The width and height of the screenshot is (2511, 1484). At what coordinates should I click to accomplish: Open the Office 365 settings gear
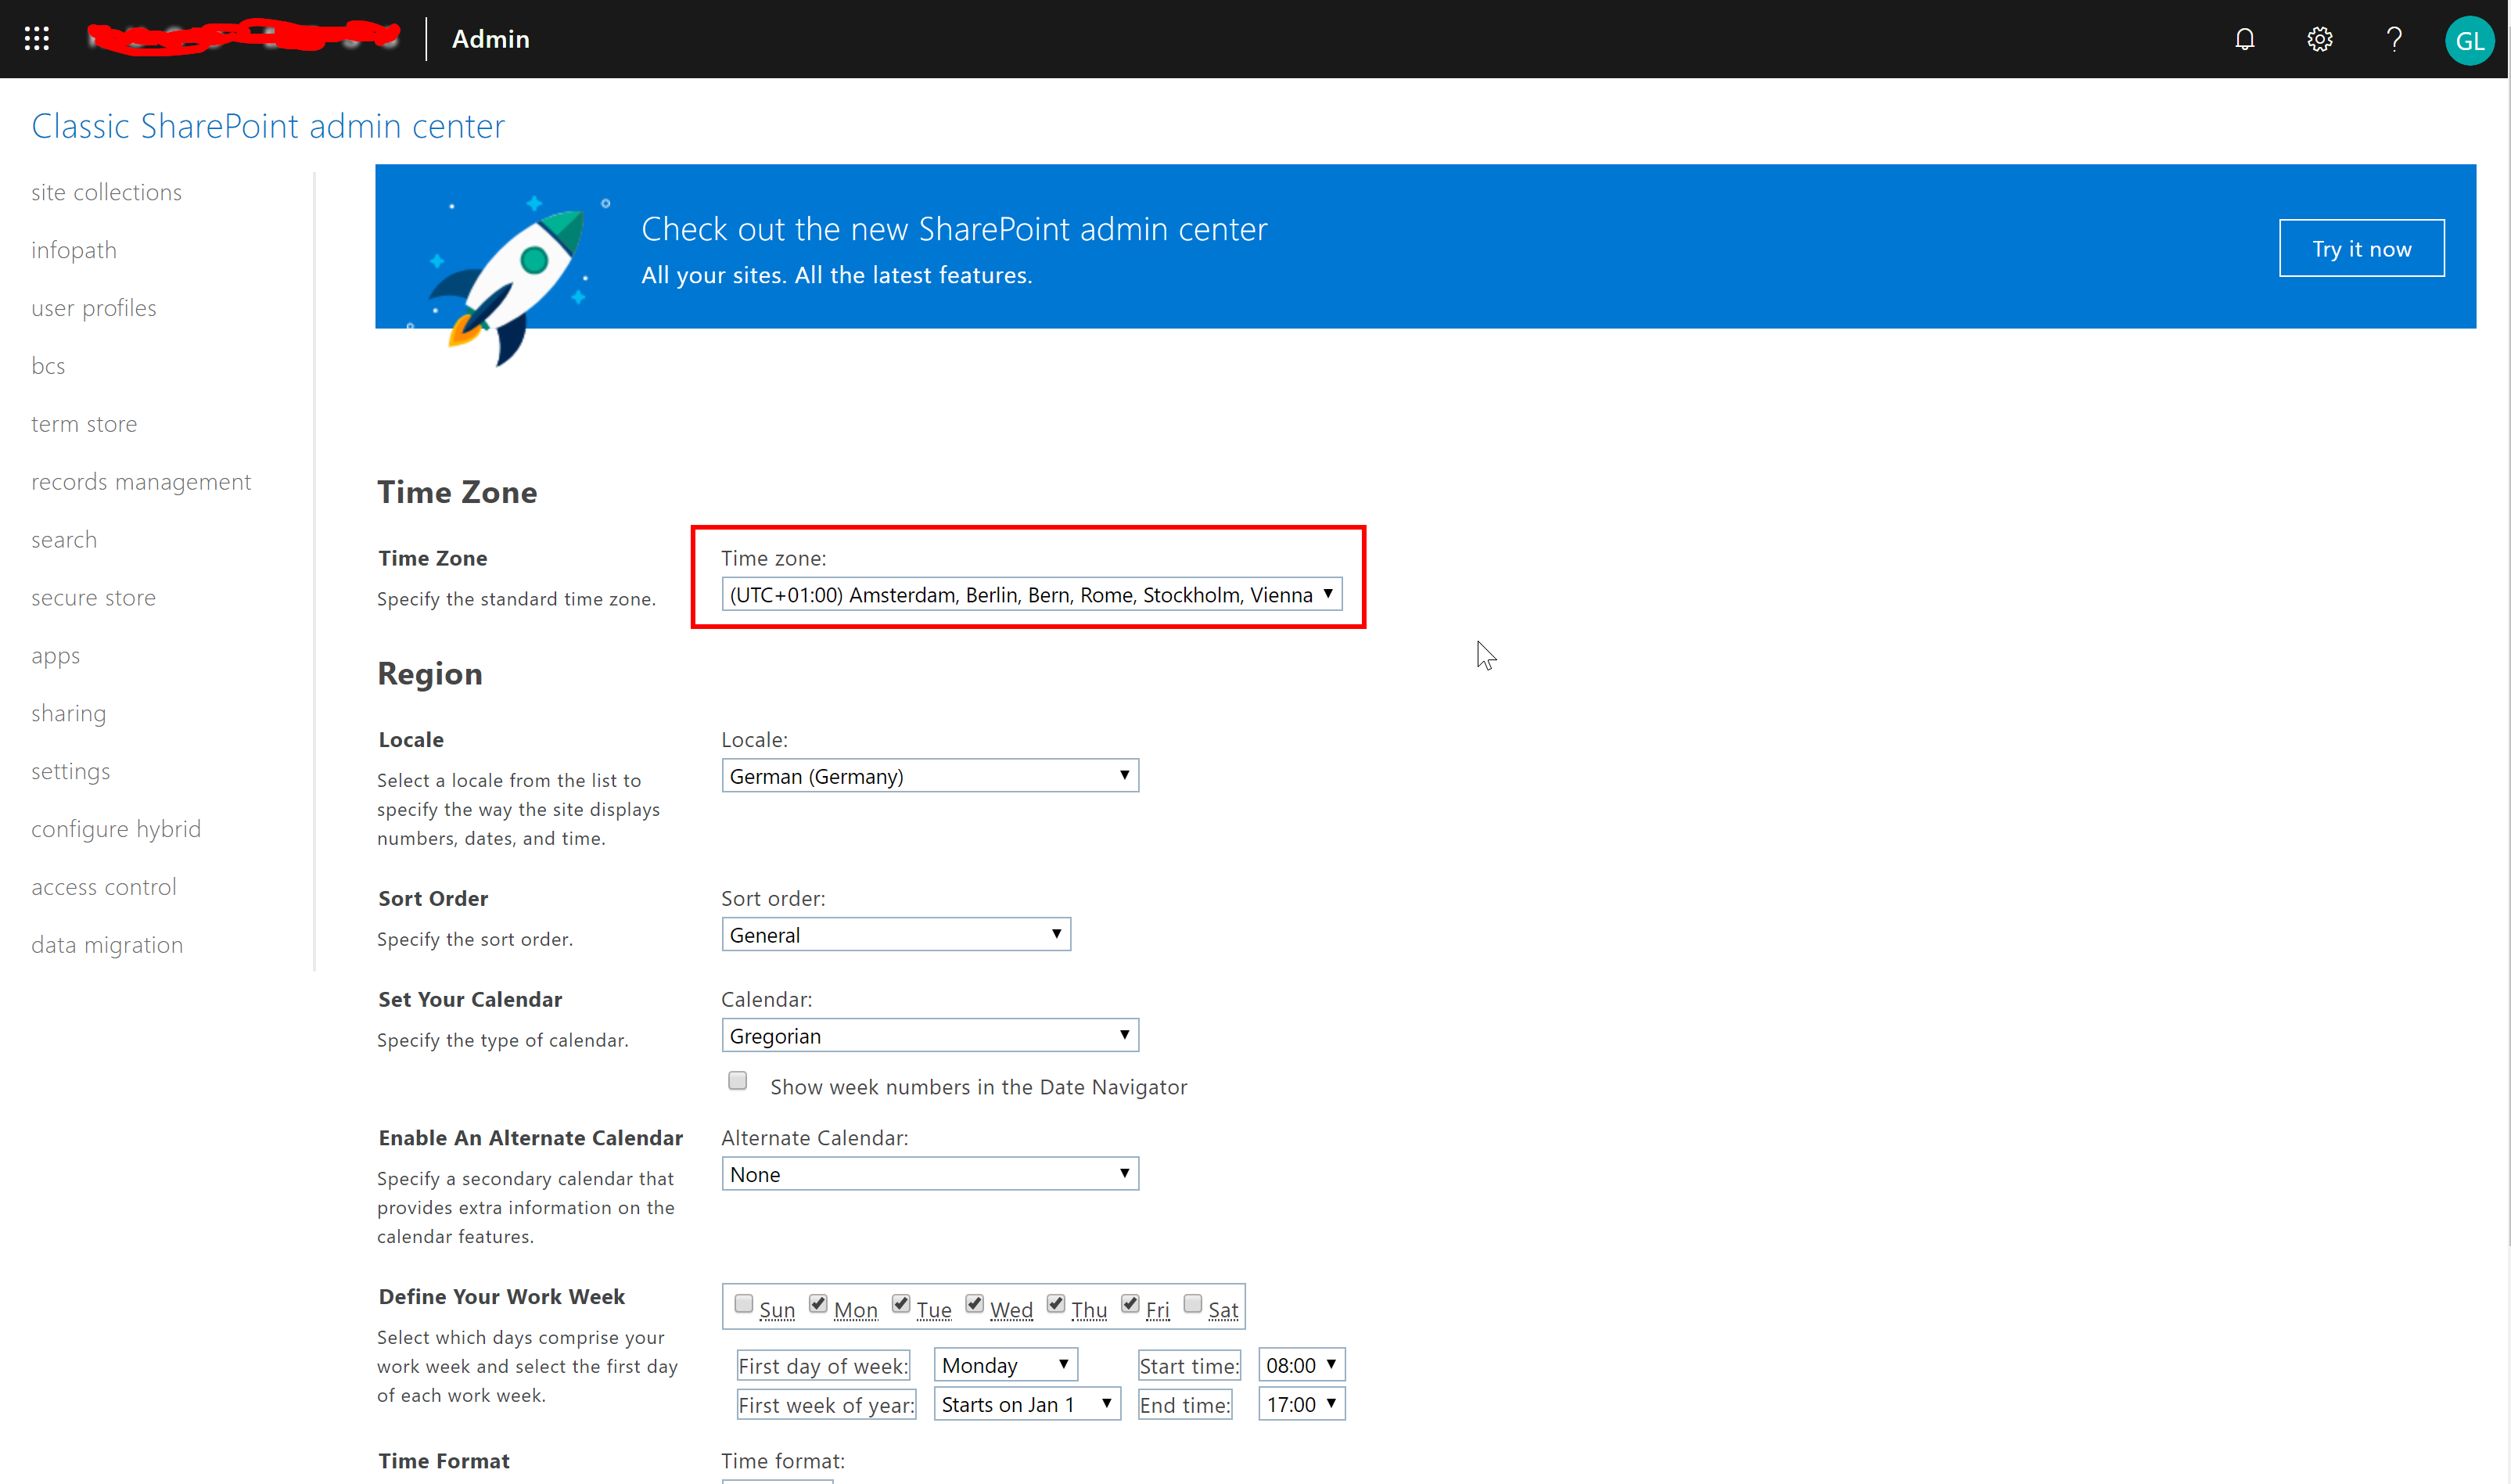click(2319, 39)
